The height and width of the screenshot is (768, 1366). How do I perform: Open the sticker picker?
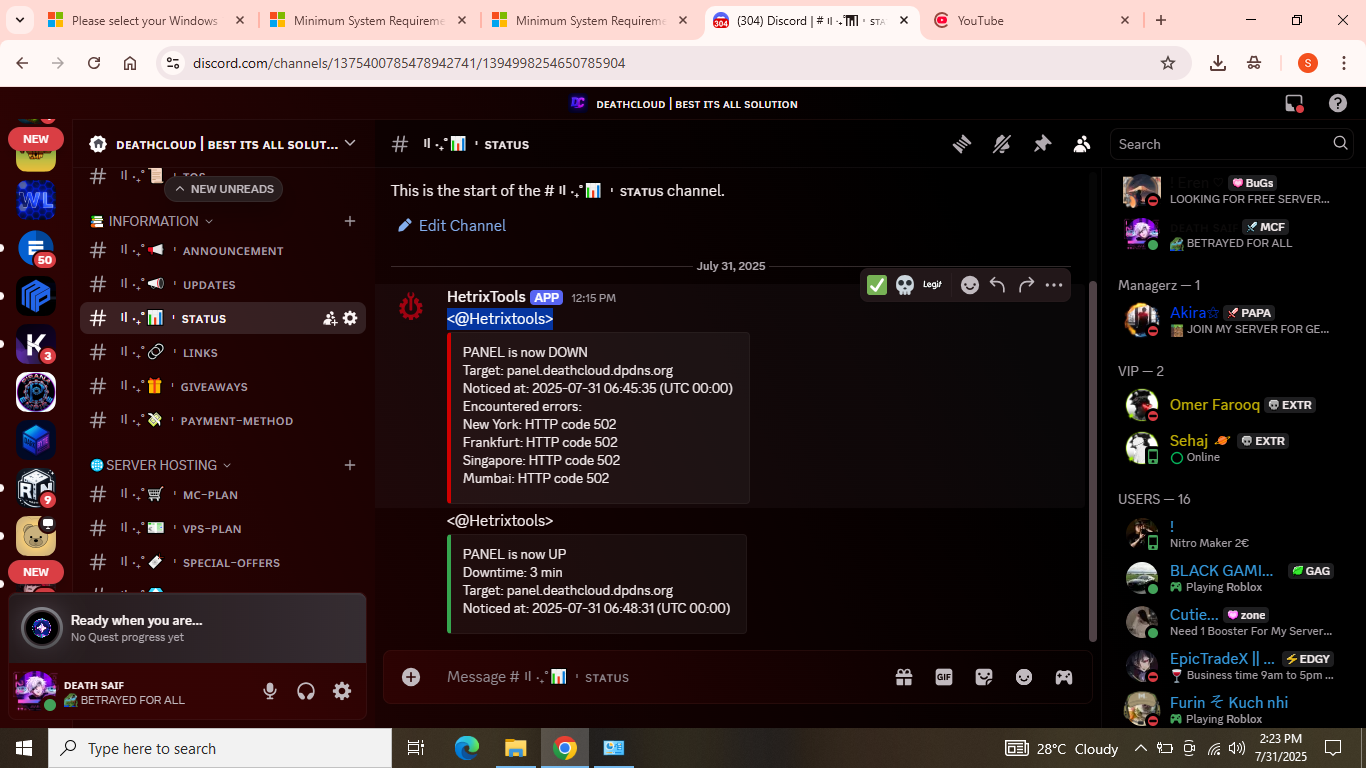tap(984, 677)
